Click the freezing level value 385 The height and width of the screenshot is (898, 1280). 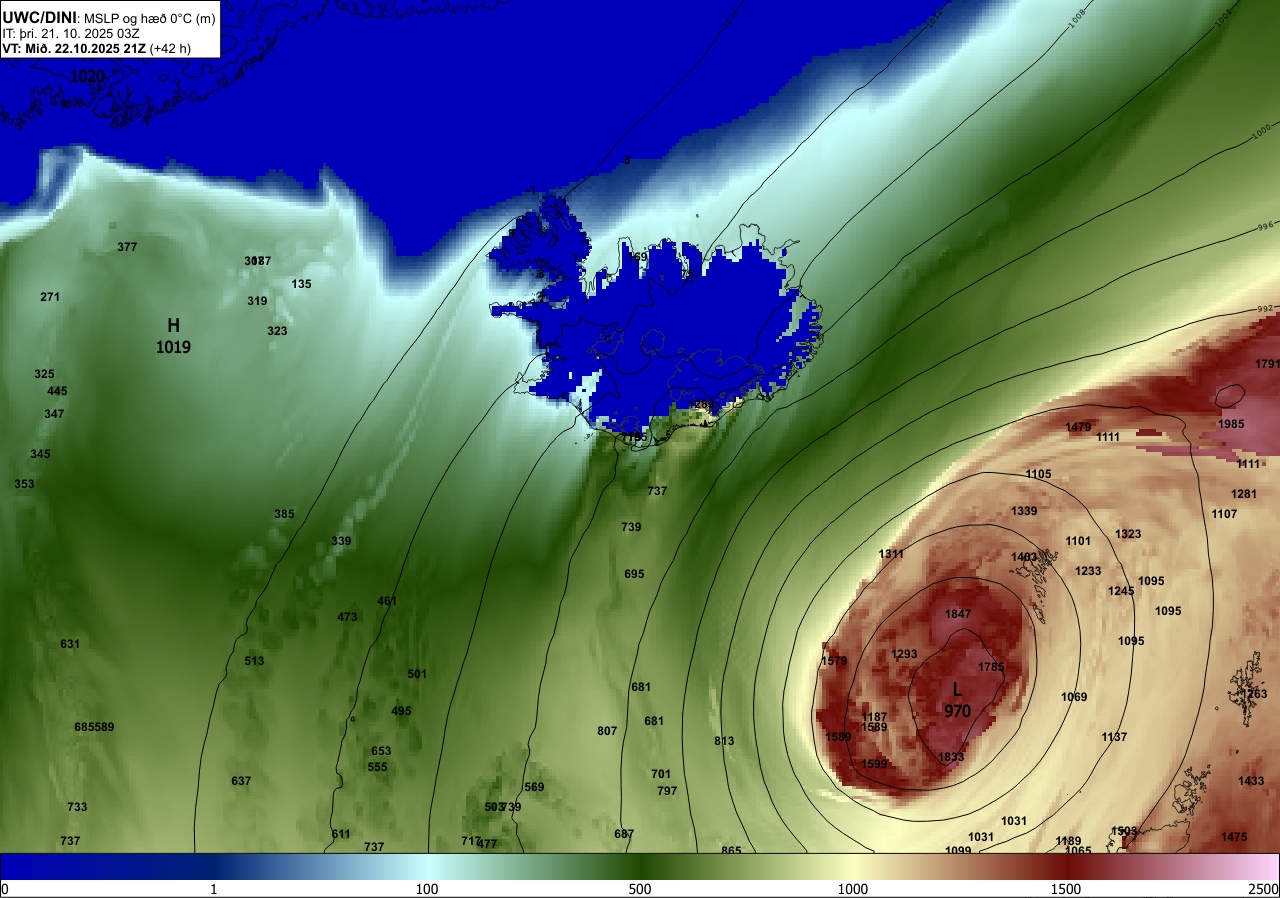point(284,514)
